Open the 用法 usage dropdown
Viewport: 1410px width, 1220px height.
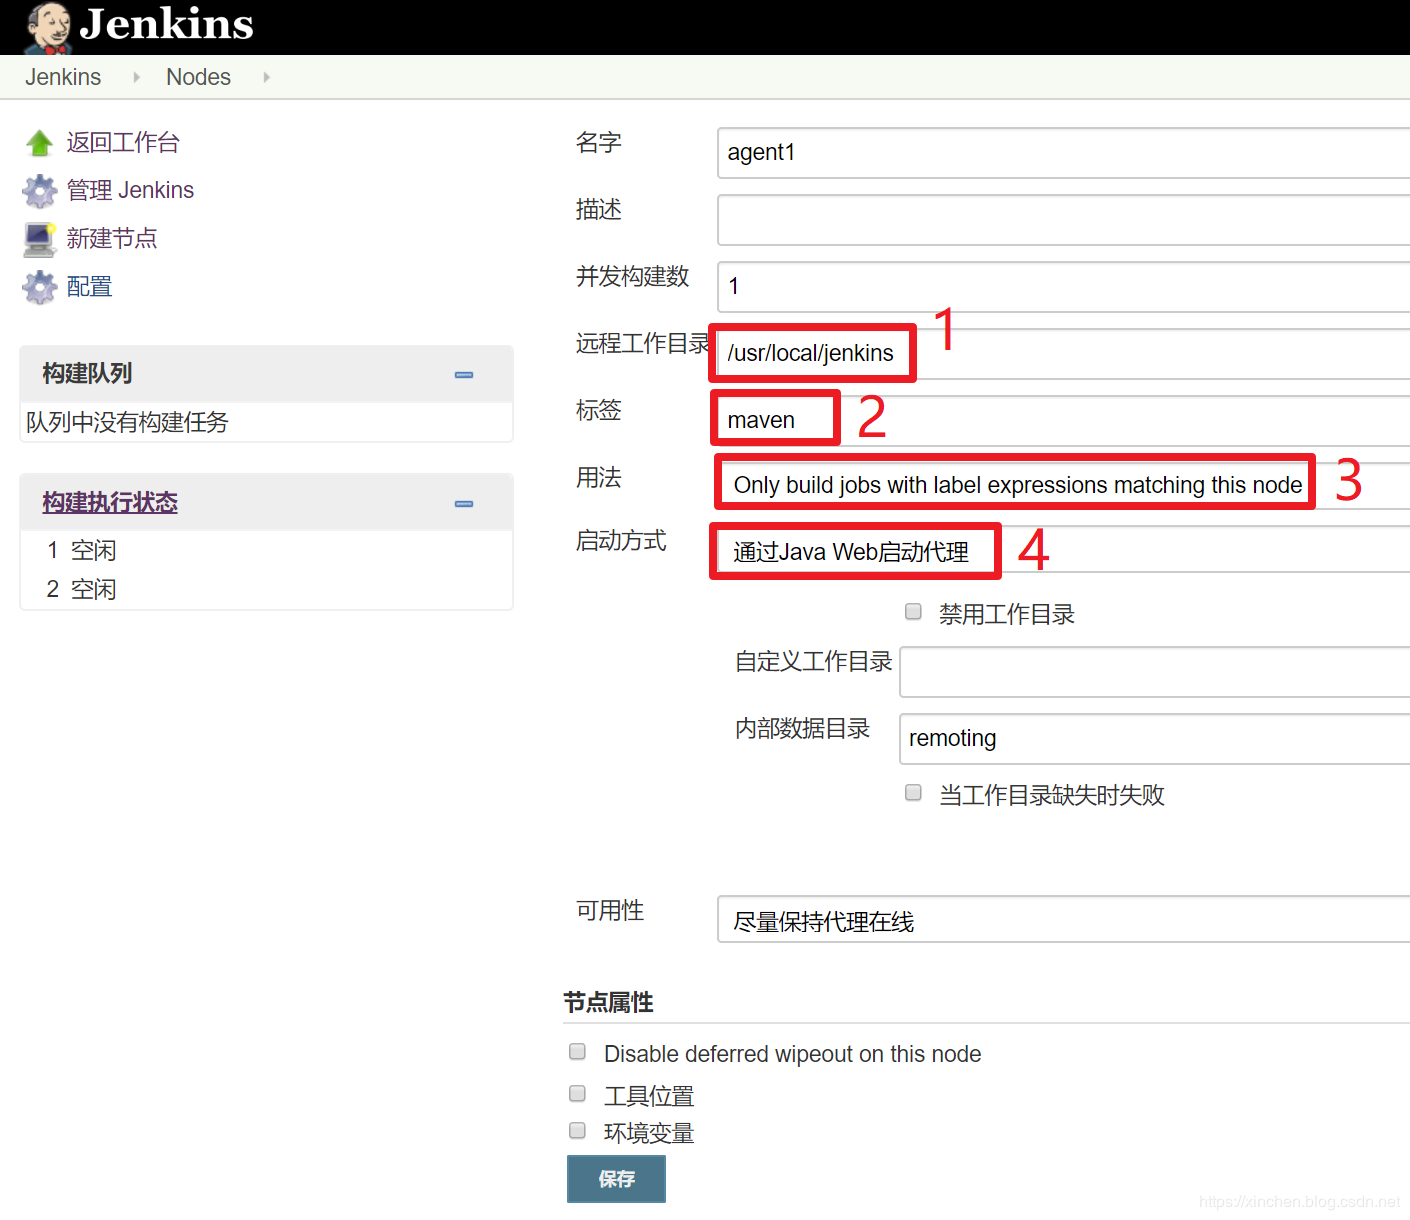tap(1064, 484)
